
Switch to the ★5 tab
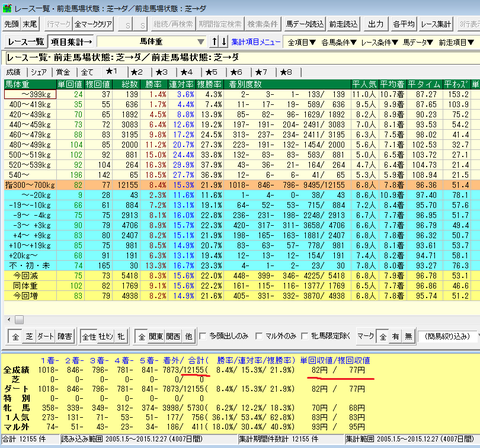(x=211, y=72)
